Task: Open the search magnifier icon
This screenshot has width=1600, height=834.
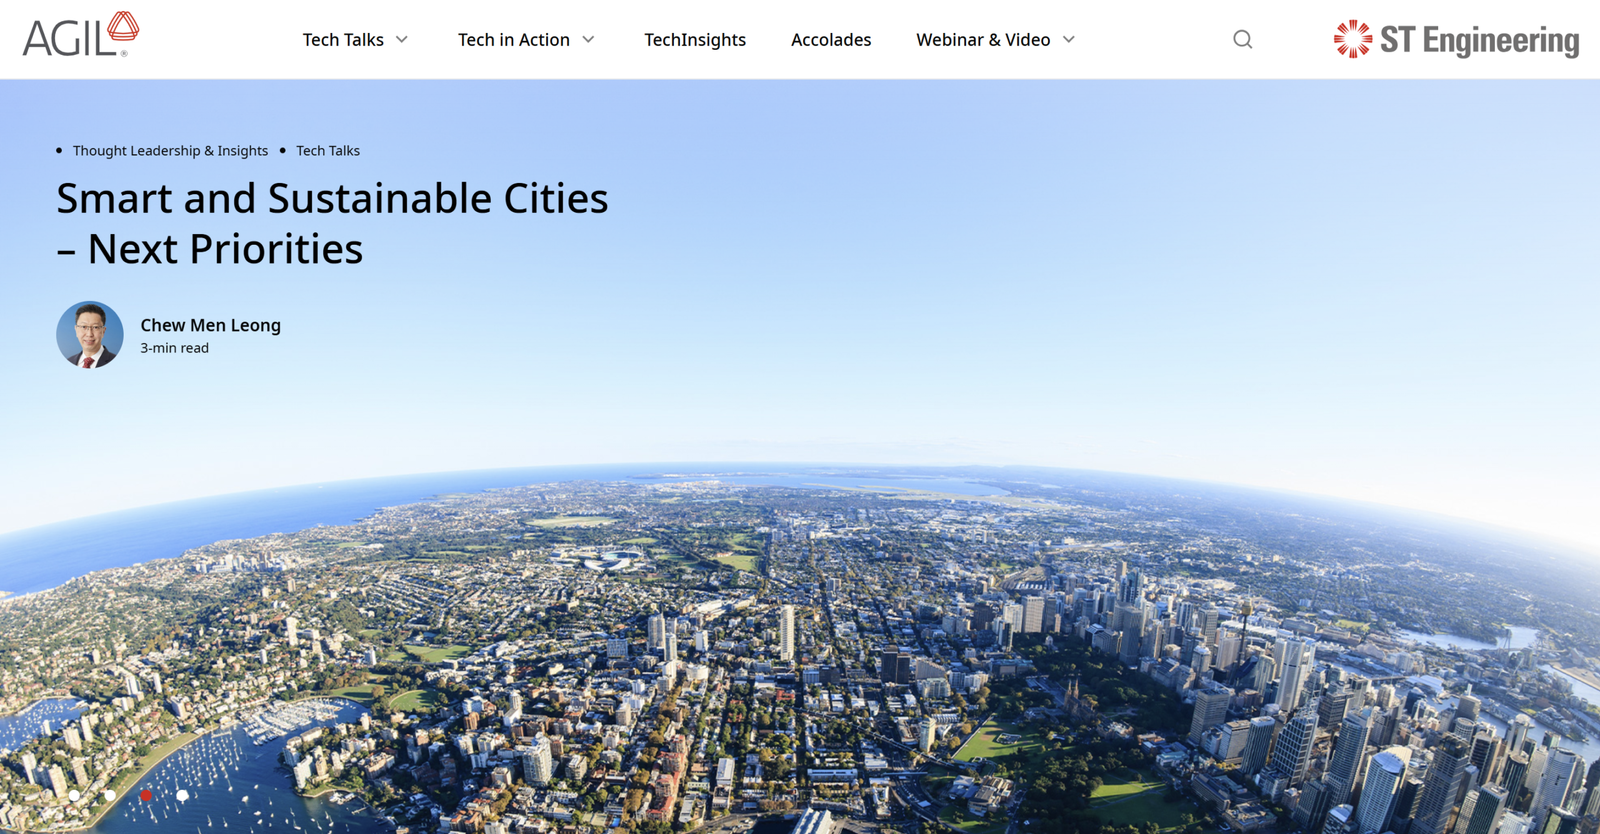Action: pyautogui.click(x=1242, y=40)
